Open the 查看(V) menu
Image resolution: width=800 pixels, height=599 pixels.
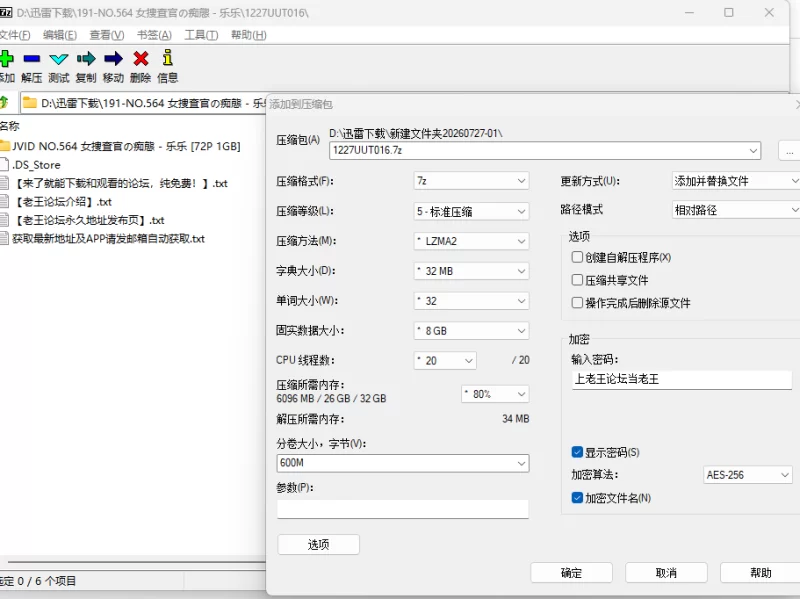pos(107,35)
